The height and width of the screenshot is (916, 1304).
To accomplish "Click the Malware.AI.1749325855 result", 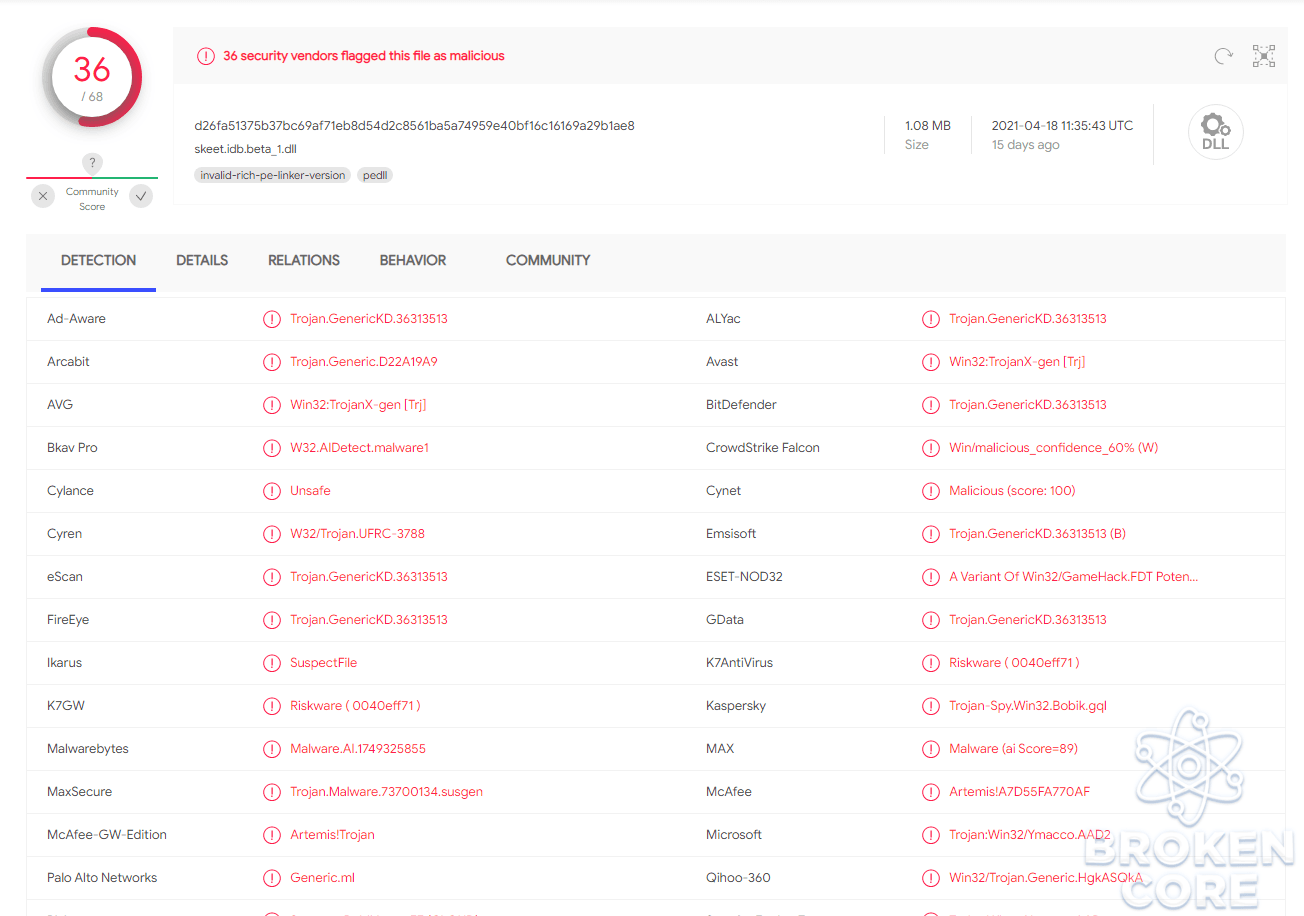I will tap(358, 749).
